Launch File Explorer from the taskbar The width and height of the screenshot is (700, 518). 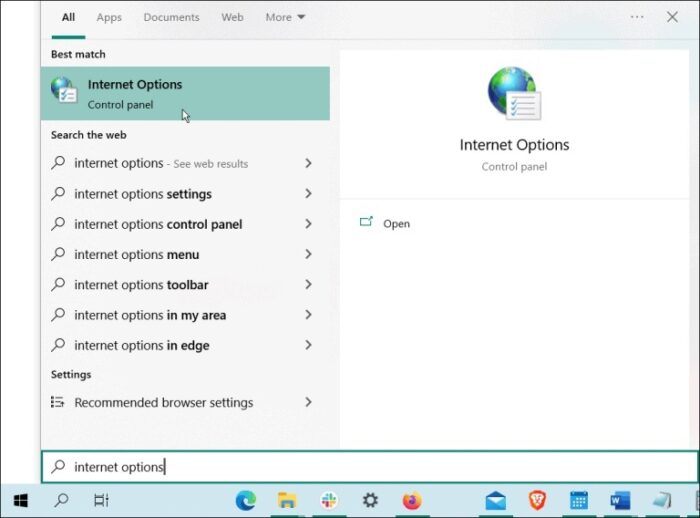[287, 501]
